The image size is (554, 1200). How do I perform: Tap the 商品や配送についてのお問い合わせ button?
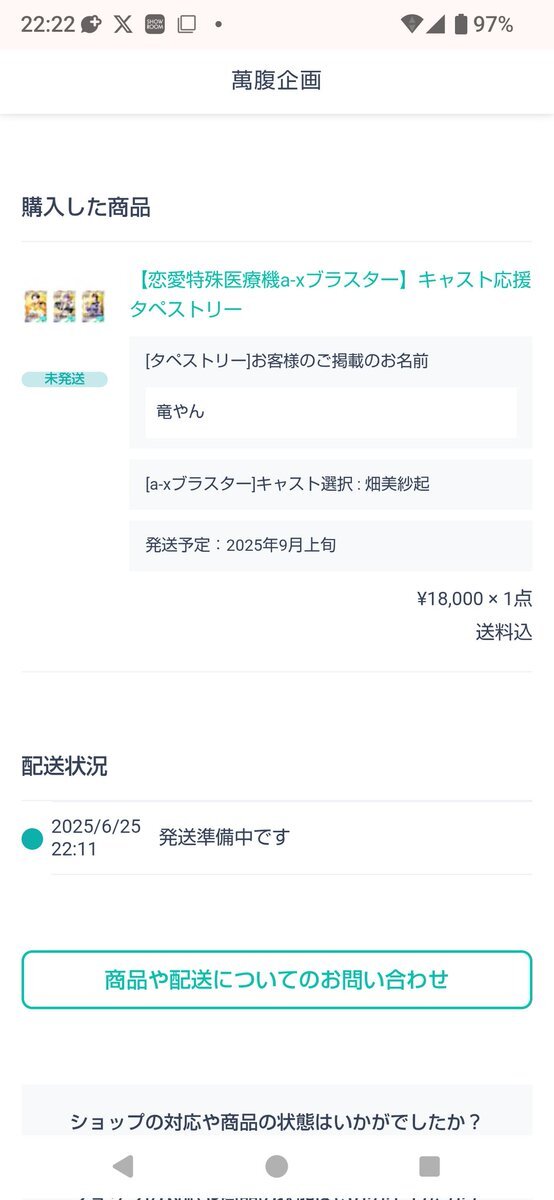coord(277,980)
